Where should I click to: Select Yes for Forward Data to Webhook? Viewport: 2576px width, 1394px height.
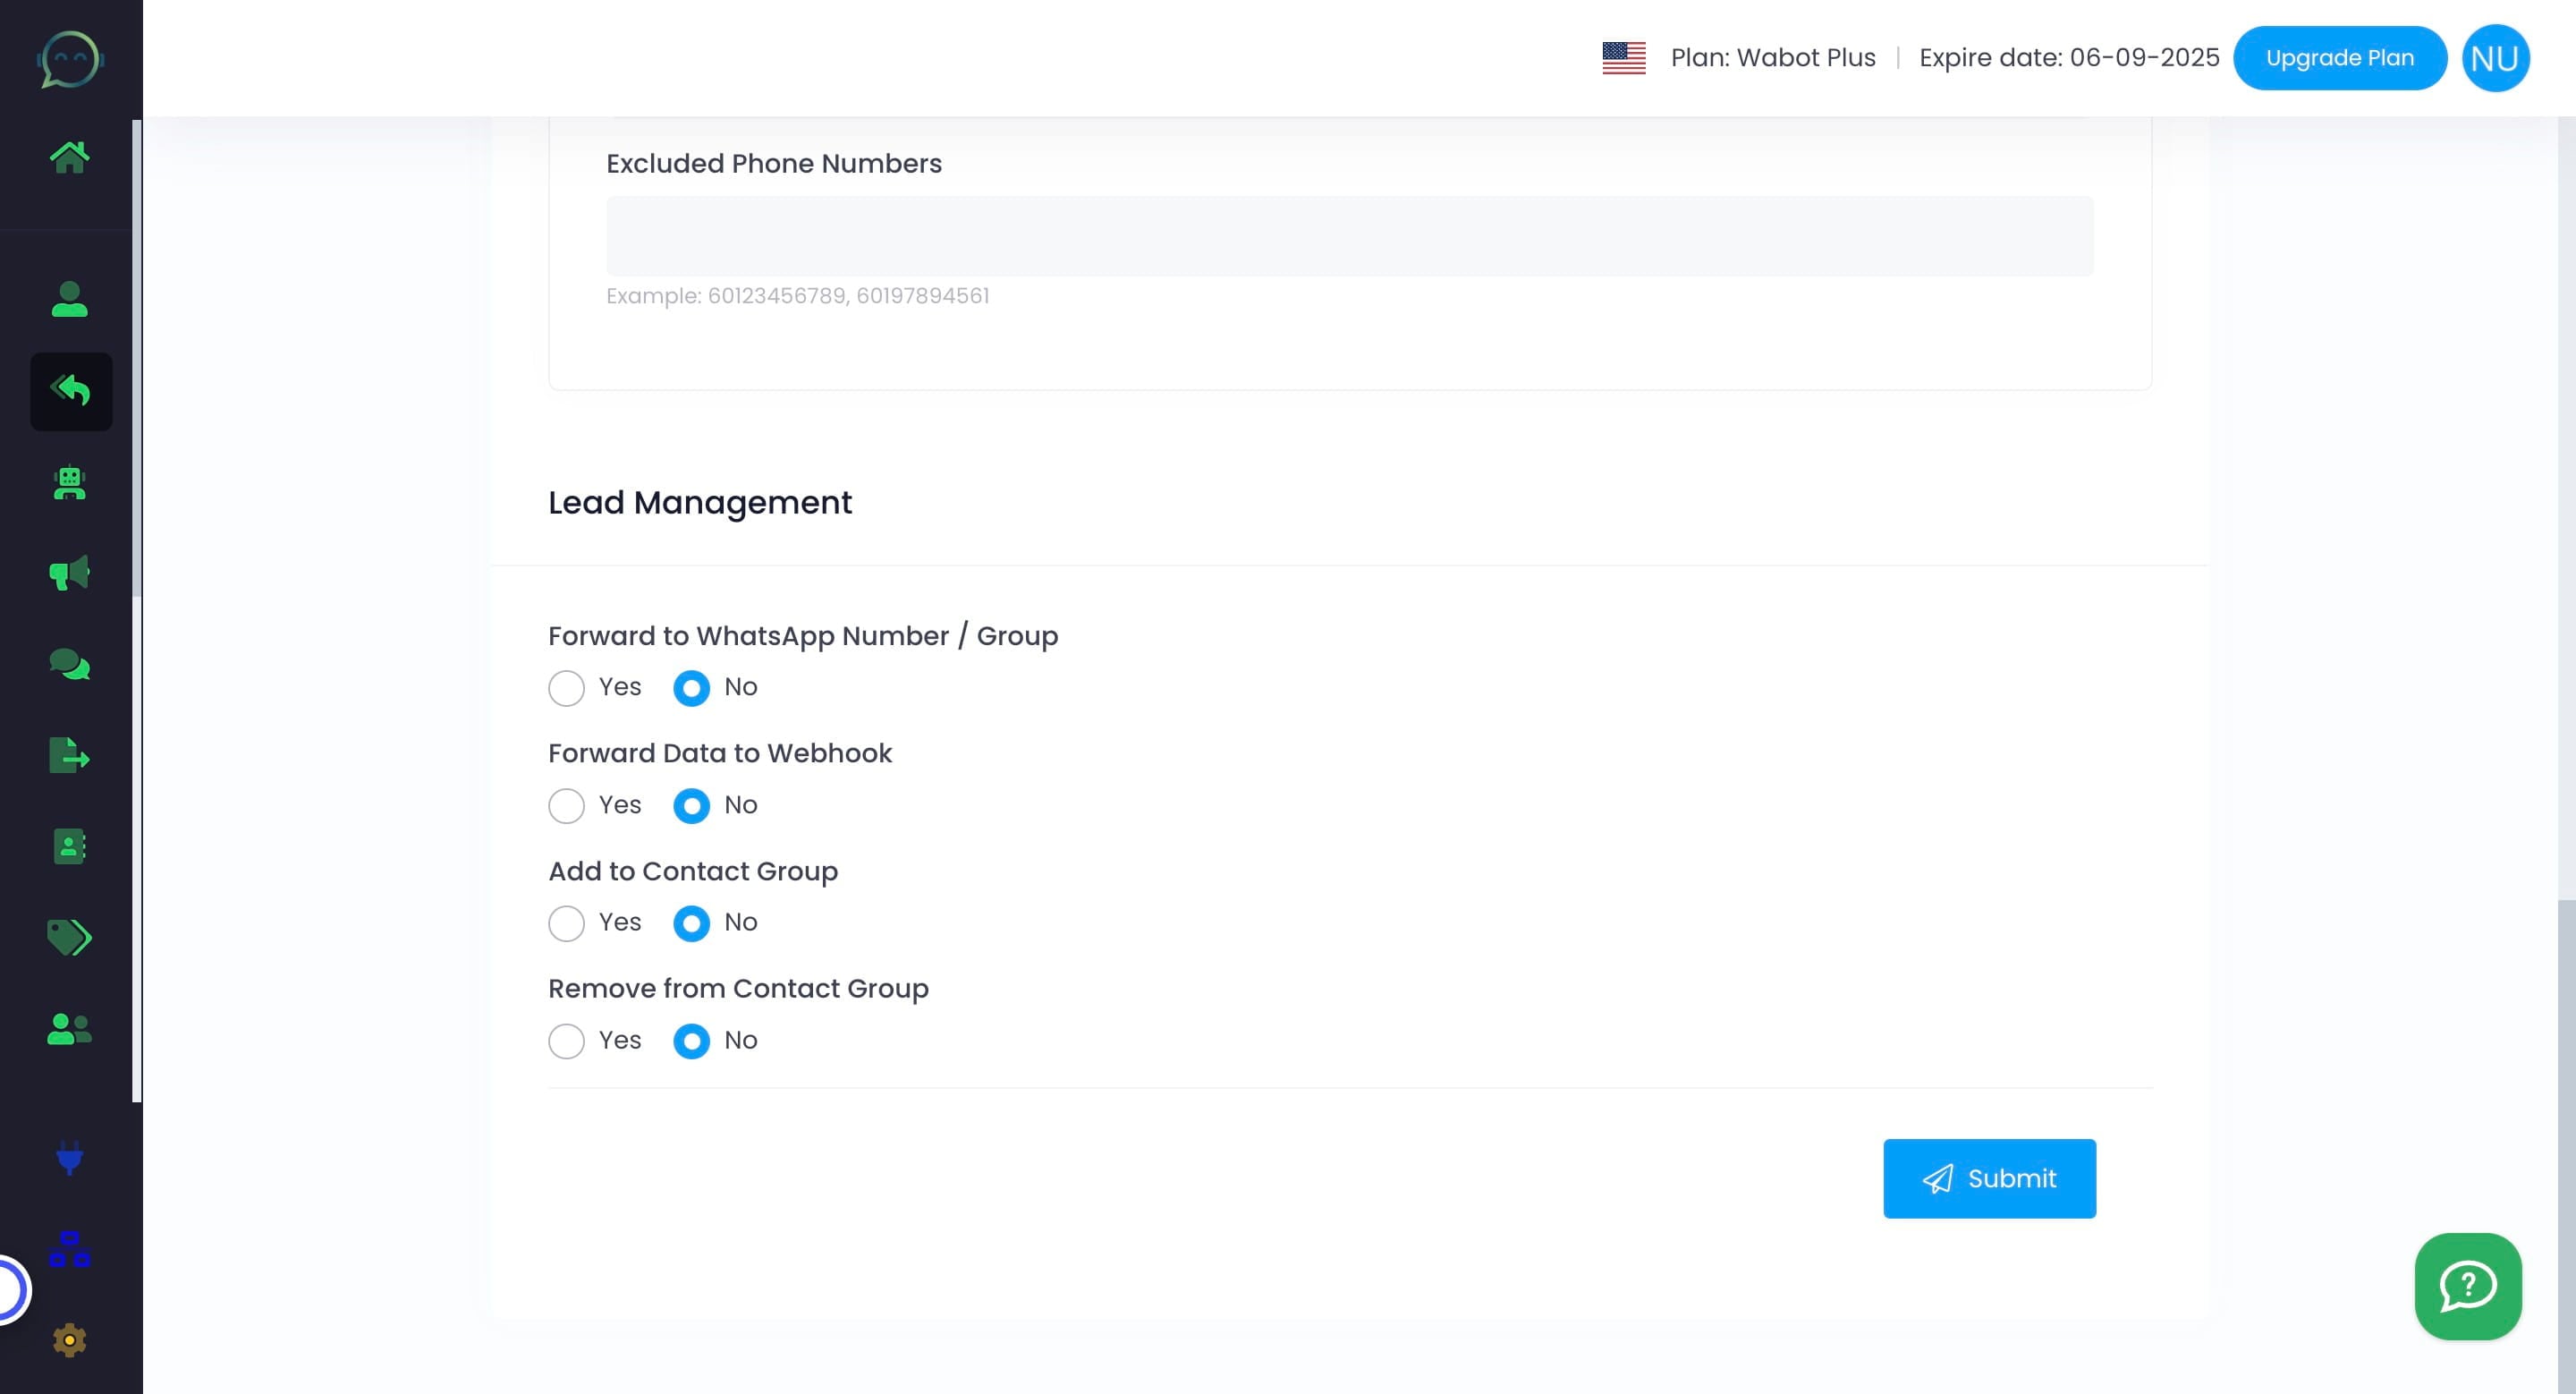566,806
